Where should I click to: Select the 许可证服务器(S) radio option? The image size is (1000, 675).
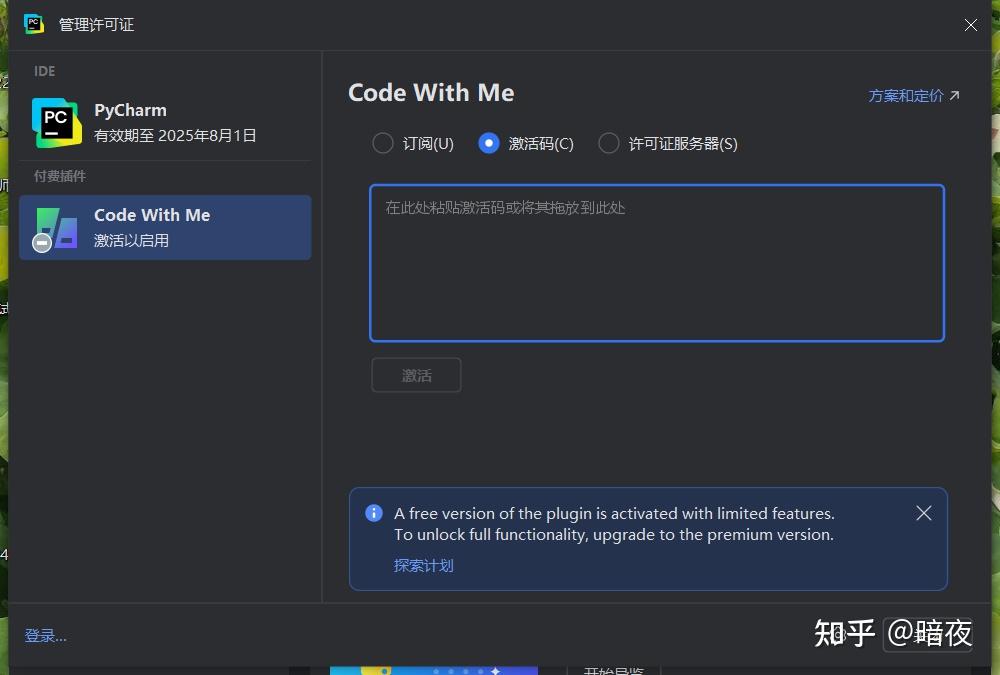[609, 143]
